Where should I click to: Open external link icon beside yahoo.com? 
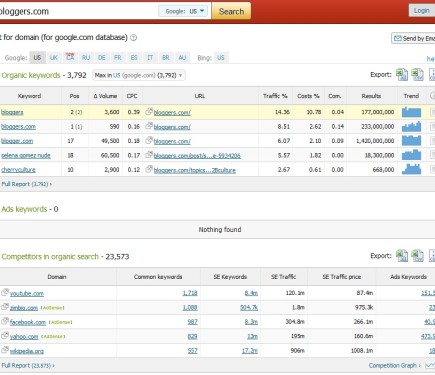click(x=5, y=336)
